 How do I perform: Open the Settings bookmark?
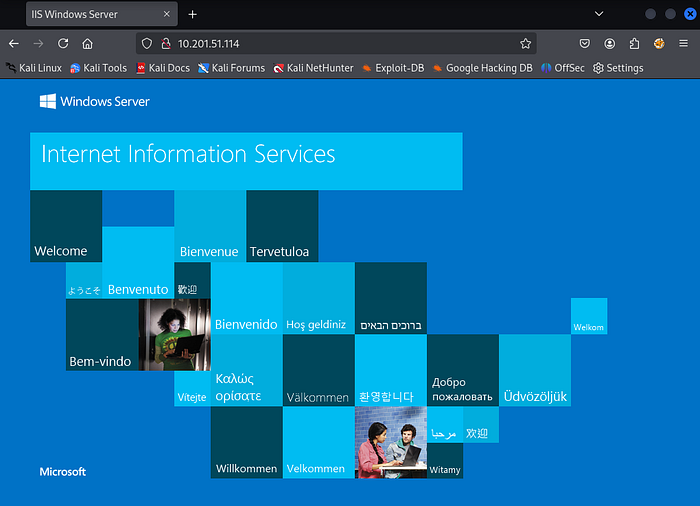[x=618, y=68]
